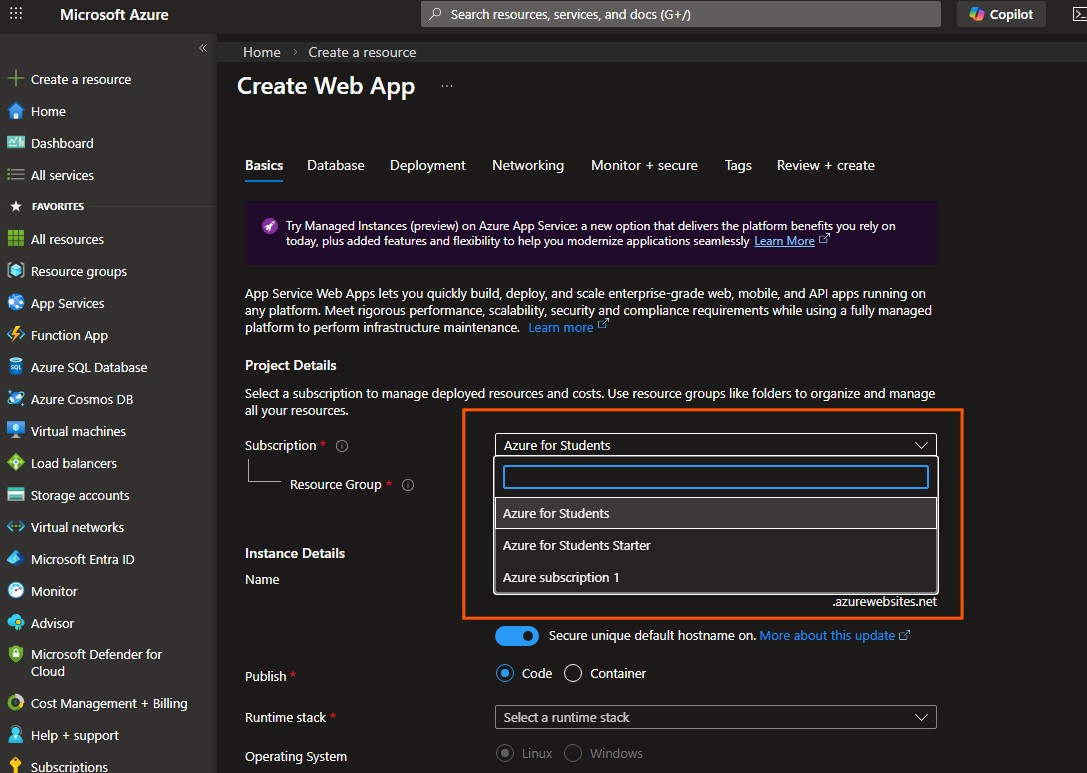Open the More about this update link
Image resolution: width=1087 pixels, height=773 pixels.
pyautogui.click(x=827, y=636)
